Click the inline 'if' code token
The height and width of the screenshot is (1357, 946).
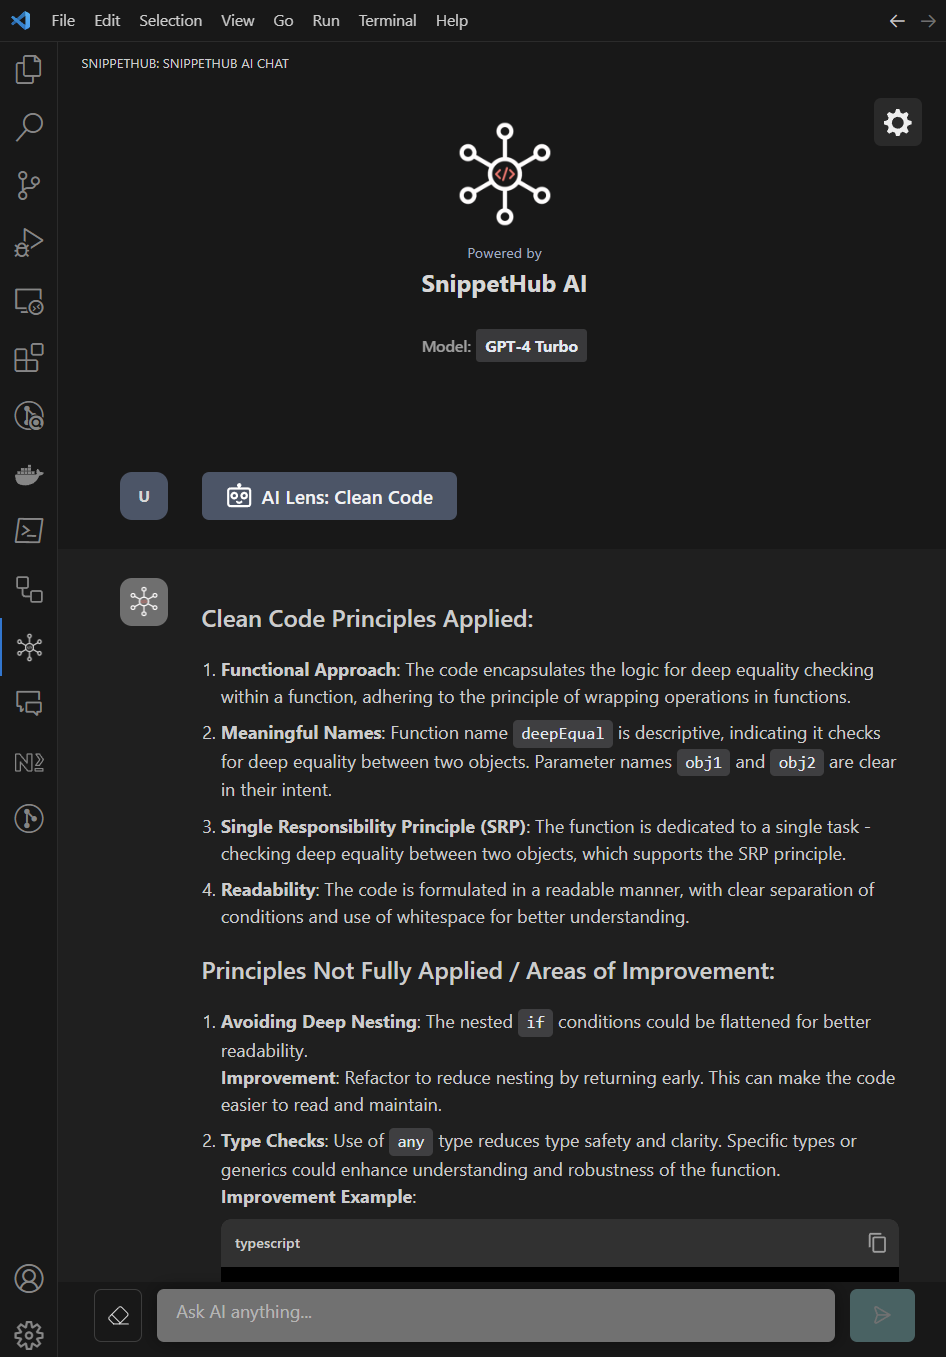(x=535, y=1022)
